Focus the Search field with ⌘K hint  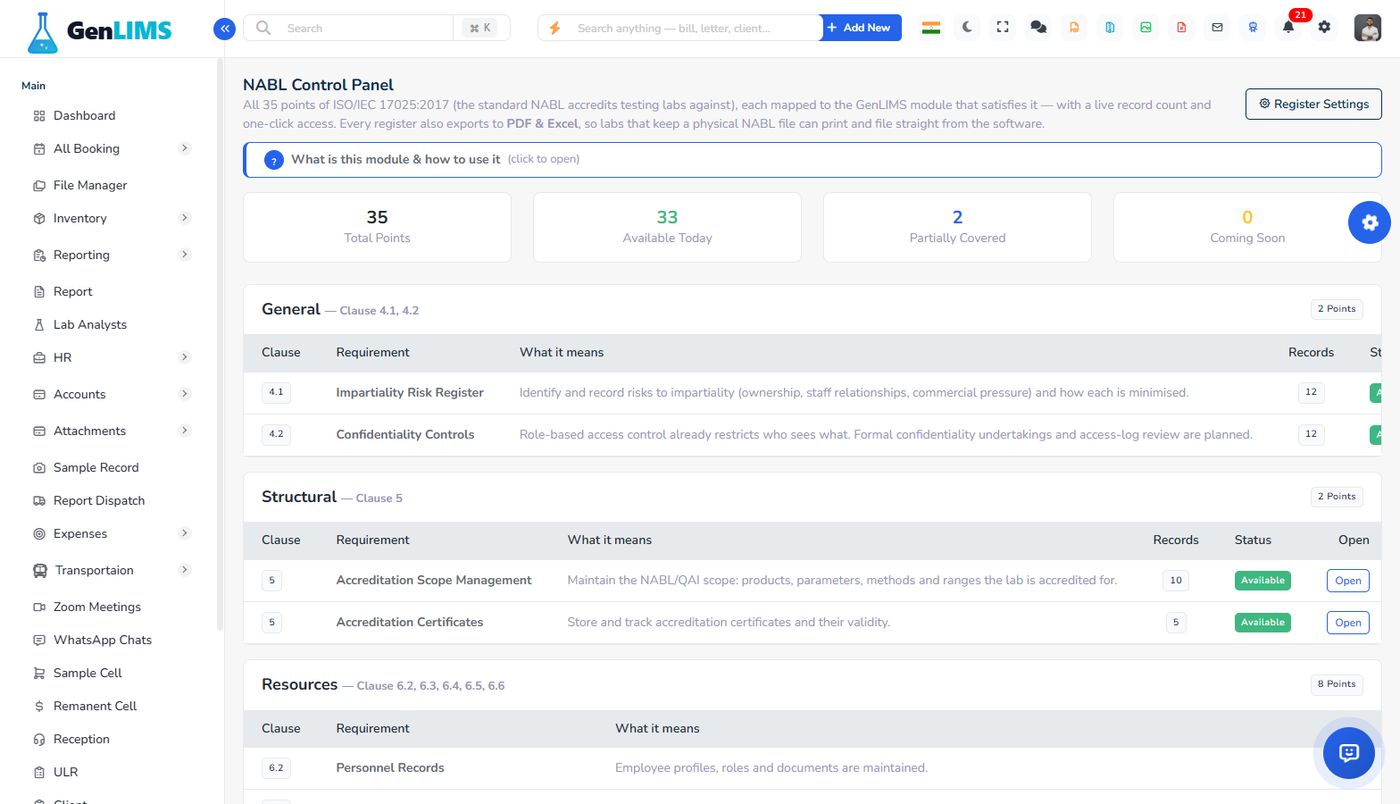(377, 28)
